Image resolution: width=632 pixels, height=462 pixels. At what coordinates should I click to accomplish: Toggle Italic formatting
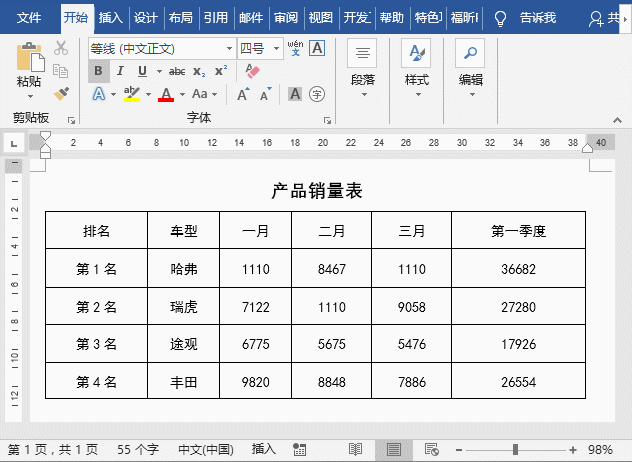[x=120, y=71]
